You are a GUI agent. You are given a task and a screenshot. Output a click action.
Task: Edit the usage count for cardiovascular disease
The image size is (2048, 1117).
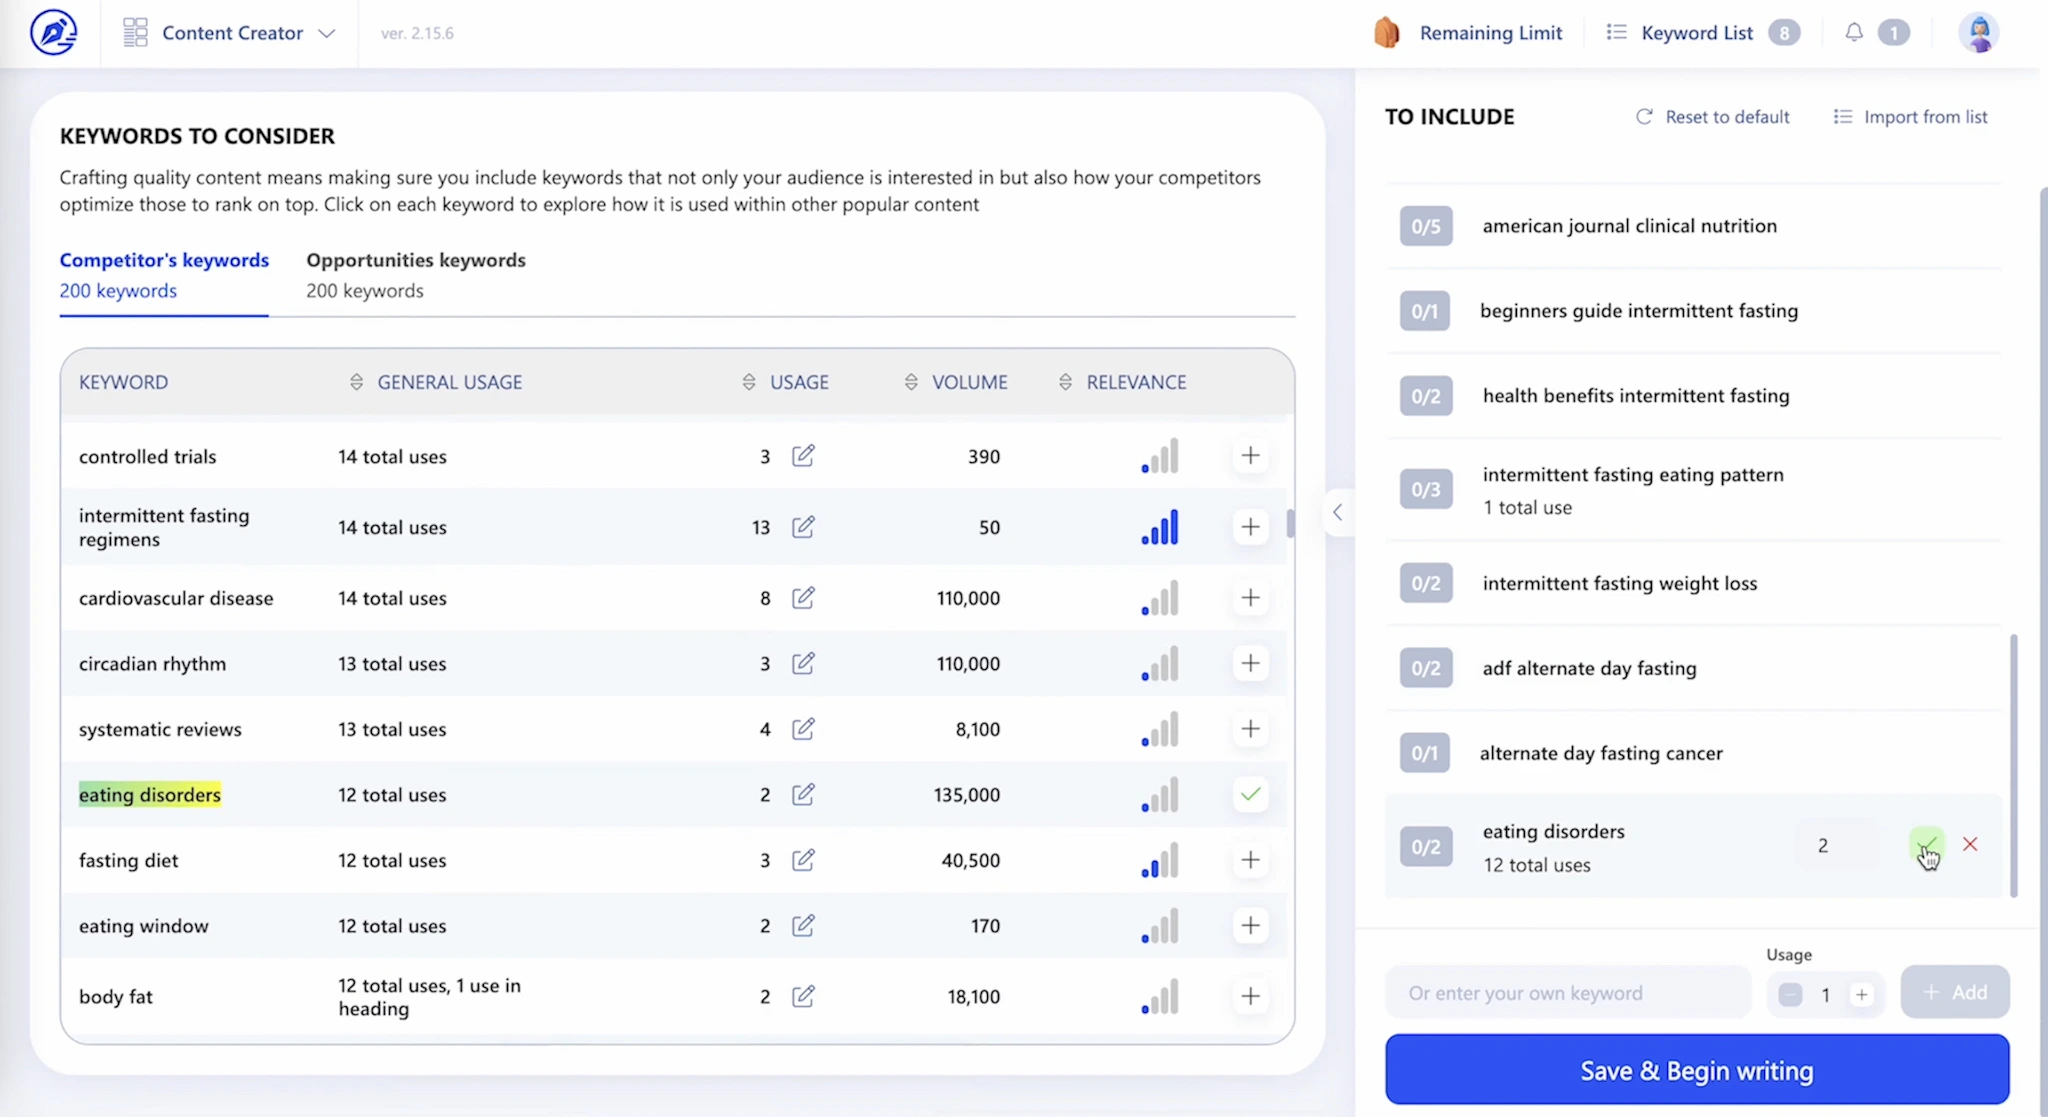click(804, 598)
